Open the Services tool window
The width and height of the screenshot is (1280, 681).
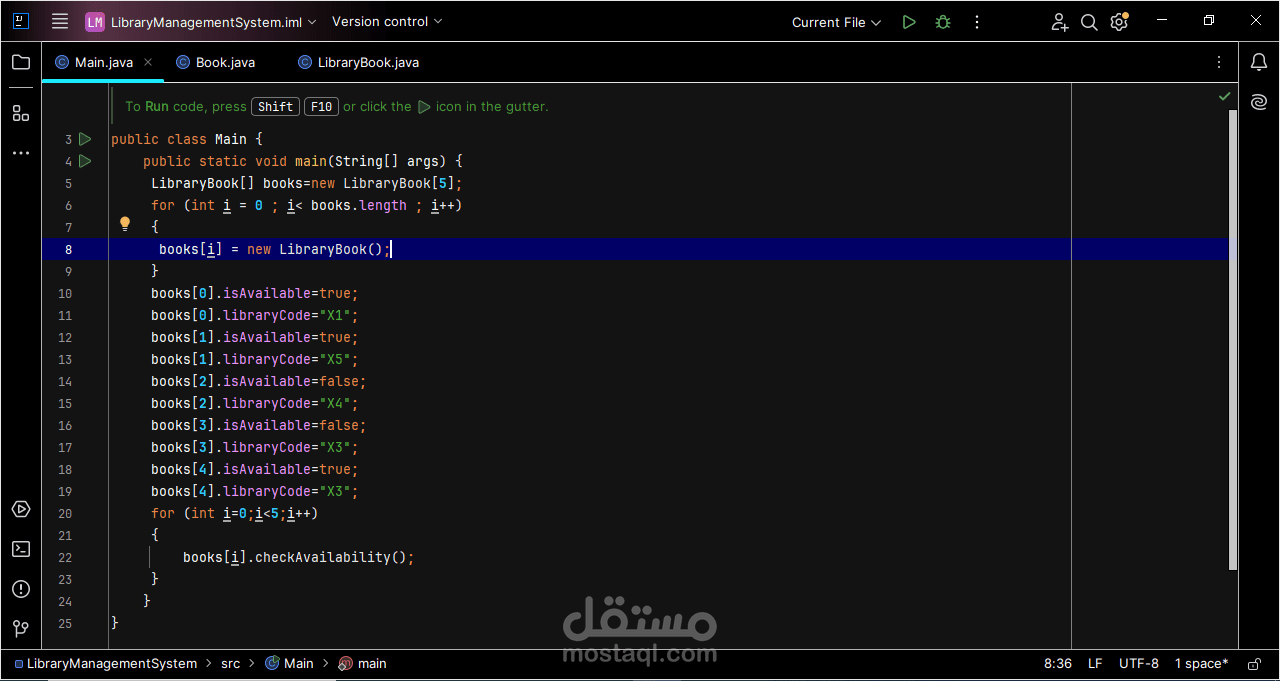(21, 509)
